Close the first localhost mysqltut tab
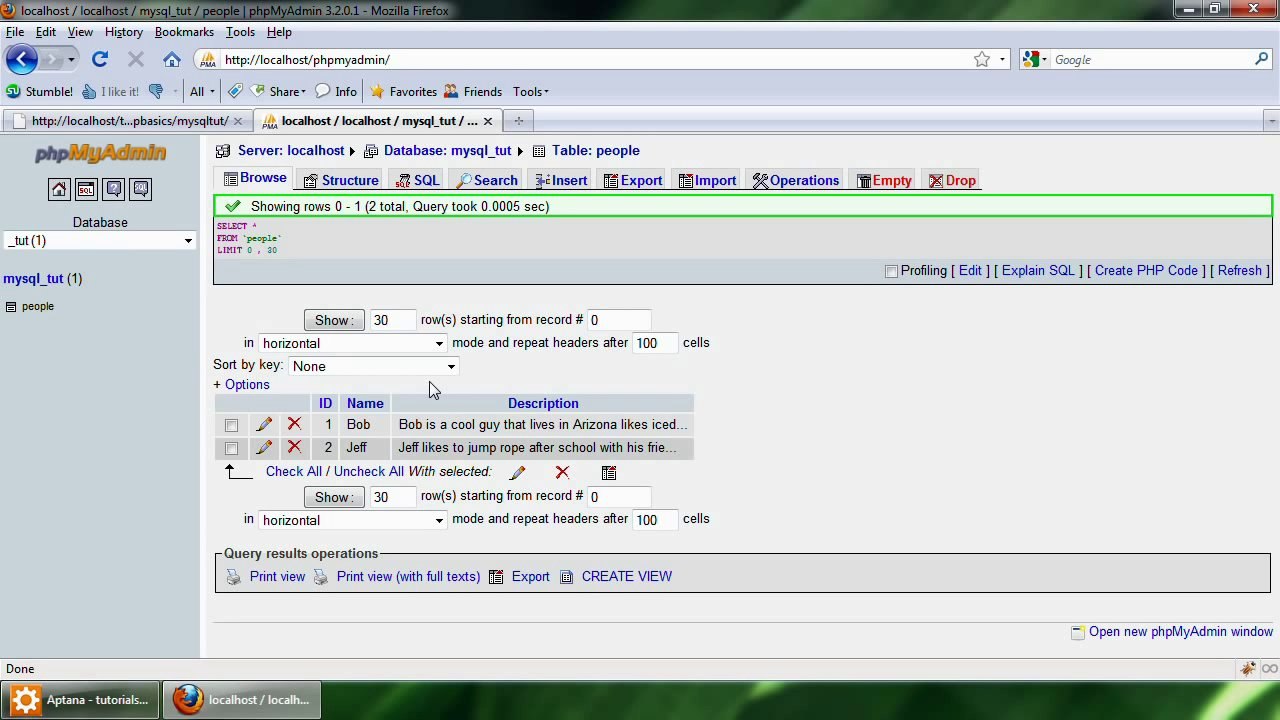1280x720 pixels. [237, 121]
